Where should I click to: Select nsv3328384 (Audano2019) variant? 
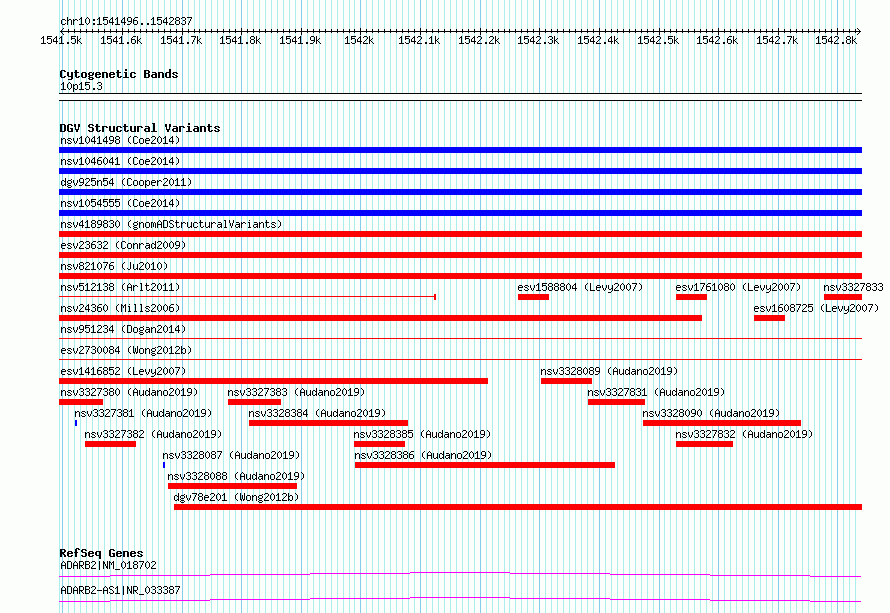317,413
